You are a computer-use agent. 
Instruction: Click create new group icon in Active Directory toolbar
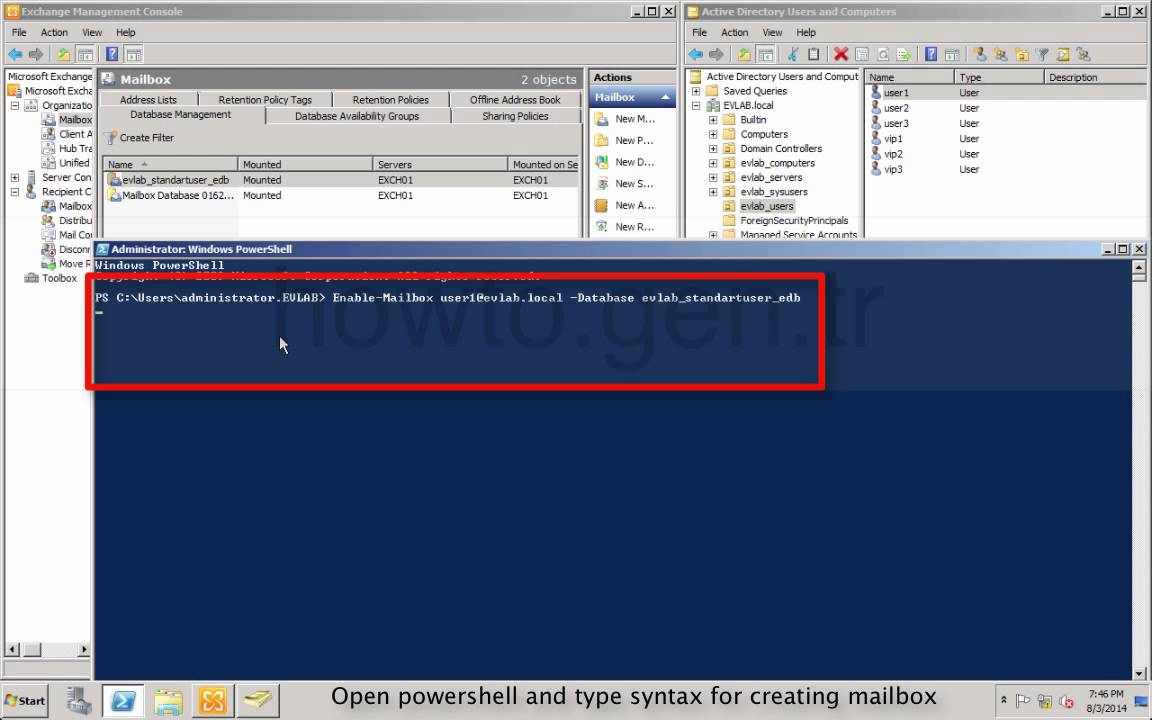[x=1001, y=54]
